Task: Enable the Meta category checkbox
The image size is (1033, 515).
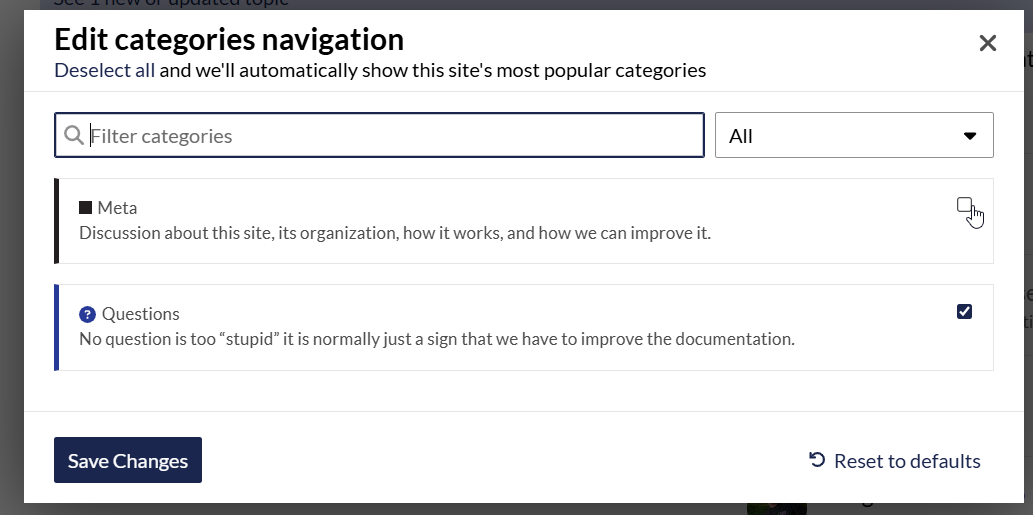Action: [x=964, y=205]
